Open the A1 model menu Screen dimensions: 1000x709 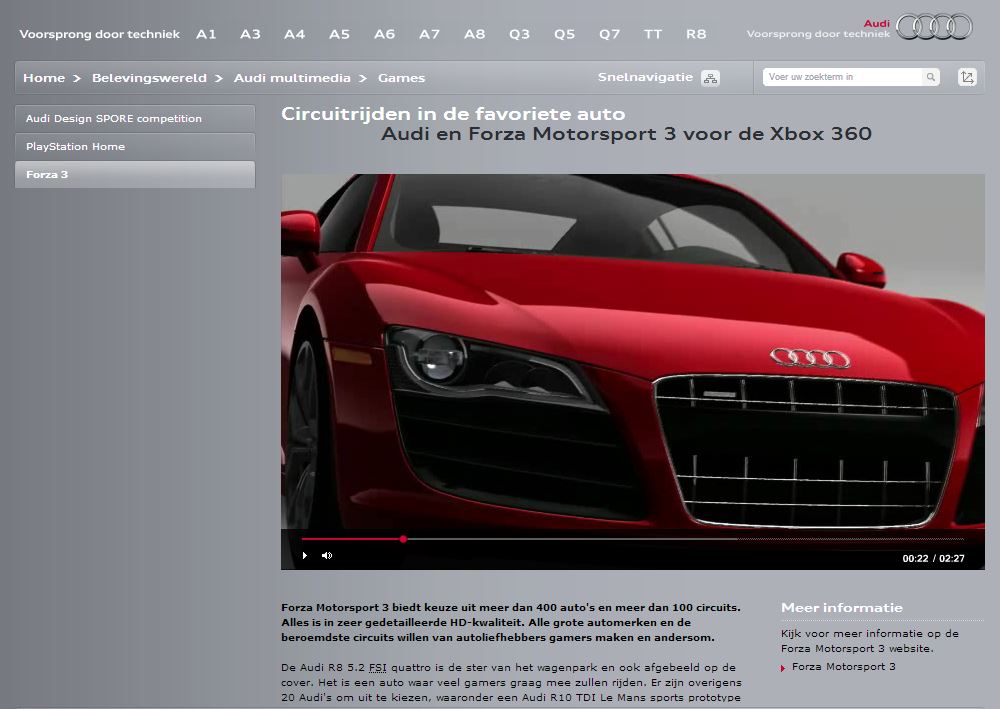[206, 34]
